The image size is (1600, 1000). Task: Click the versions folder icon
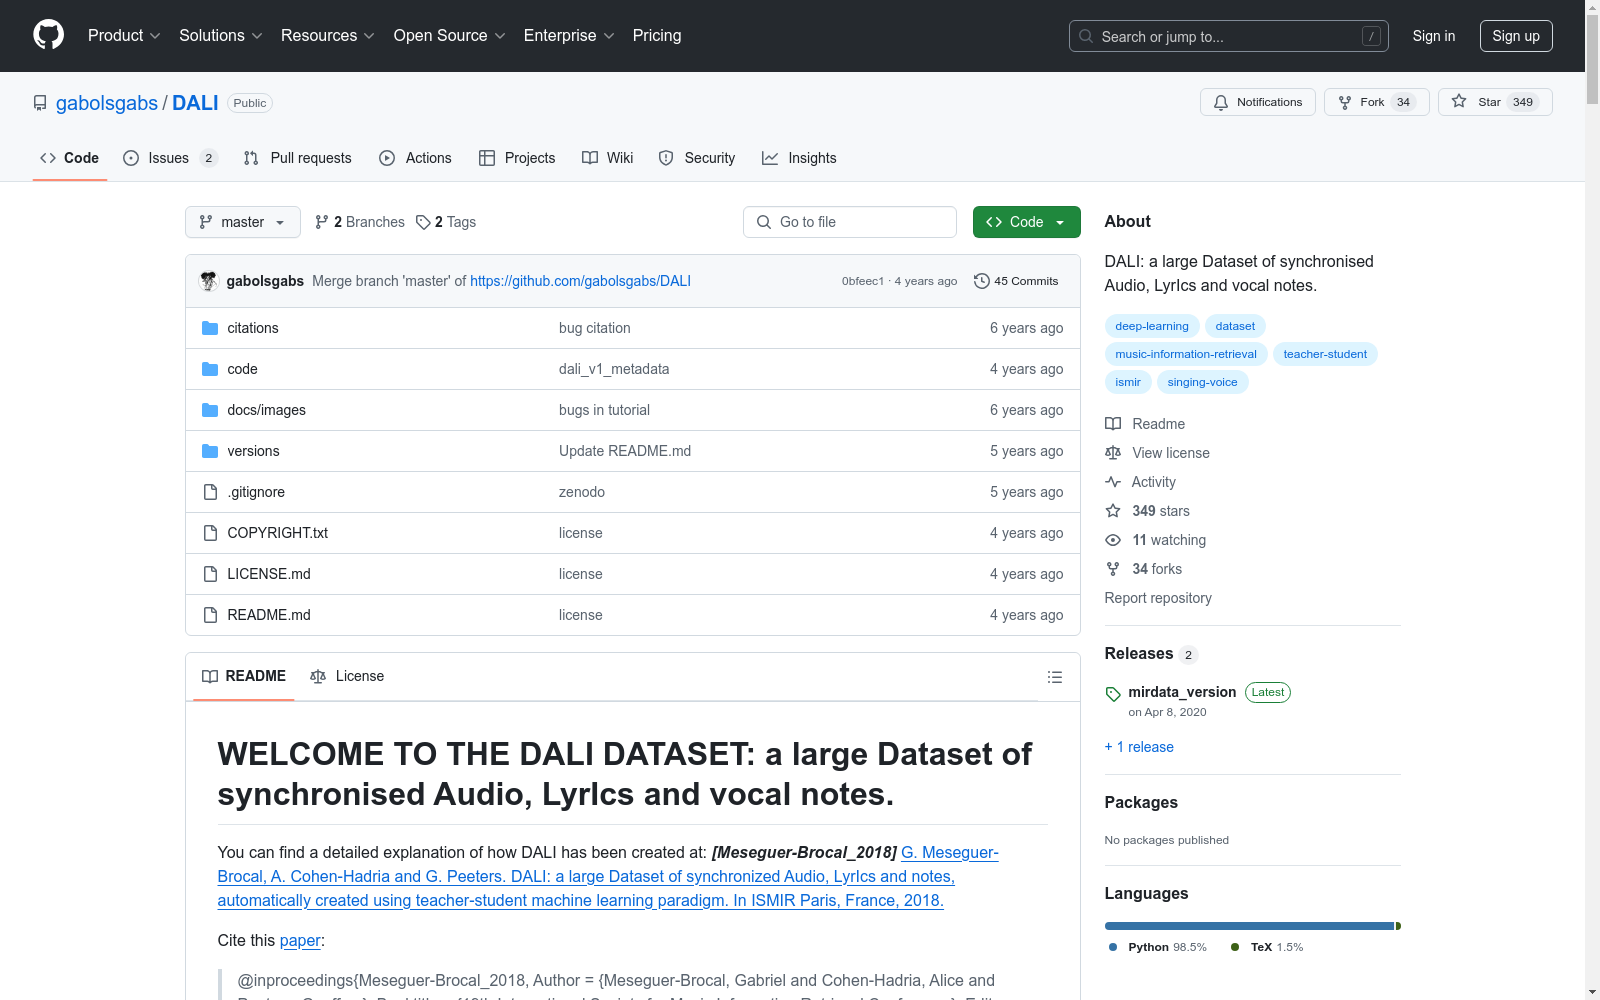tap(210, 451)
